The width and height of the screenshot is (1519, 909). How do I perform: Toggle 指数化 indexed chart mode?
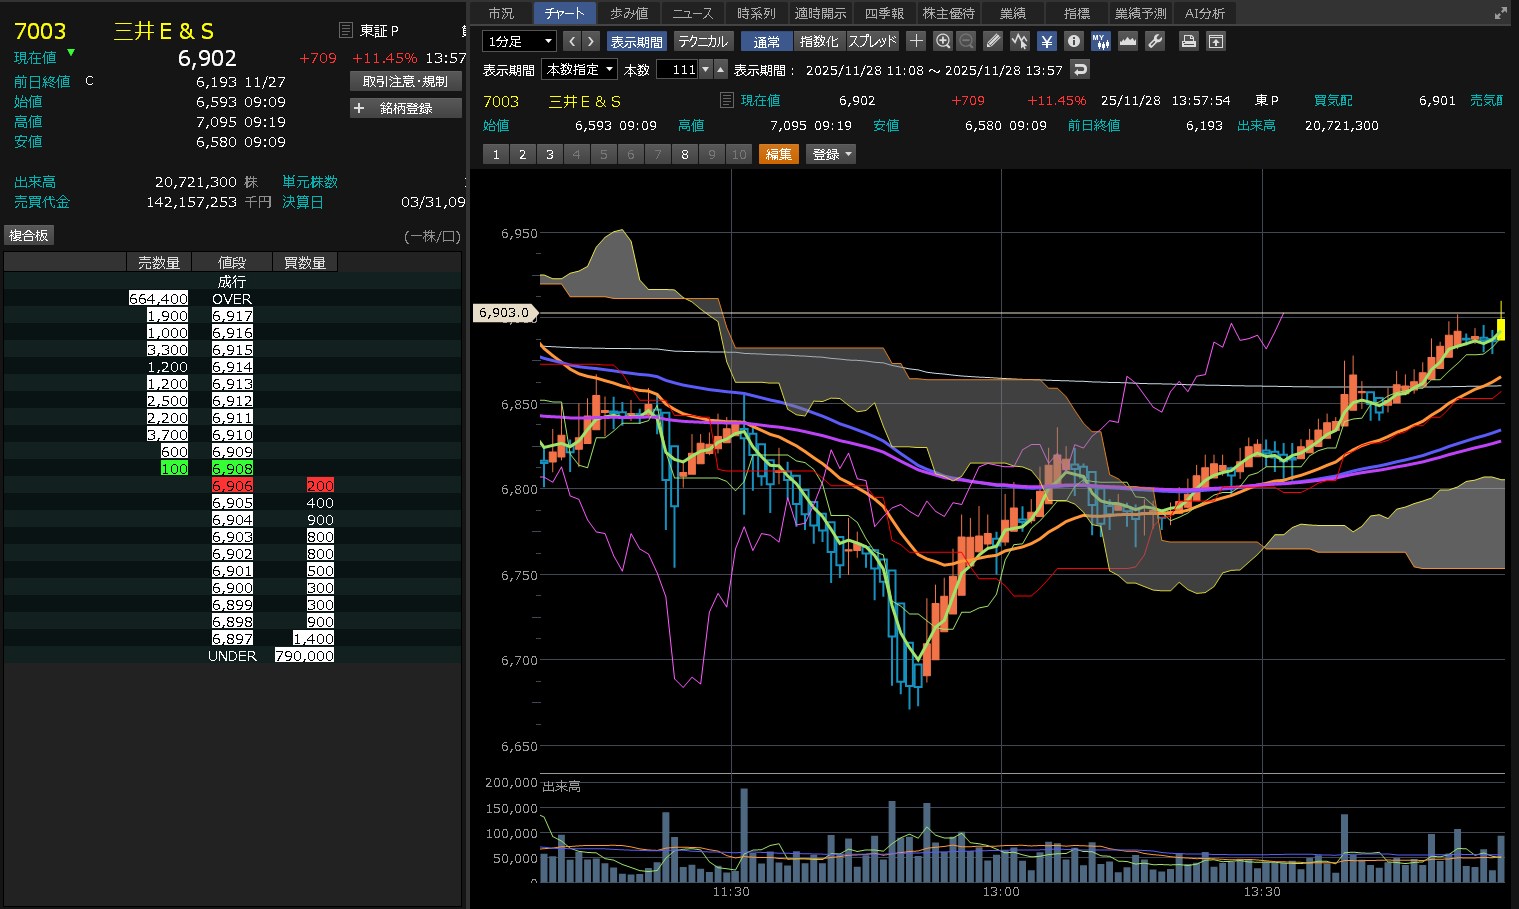click(819, 41)
